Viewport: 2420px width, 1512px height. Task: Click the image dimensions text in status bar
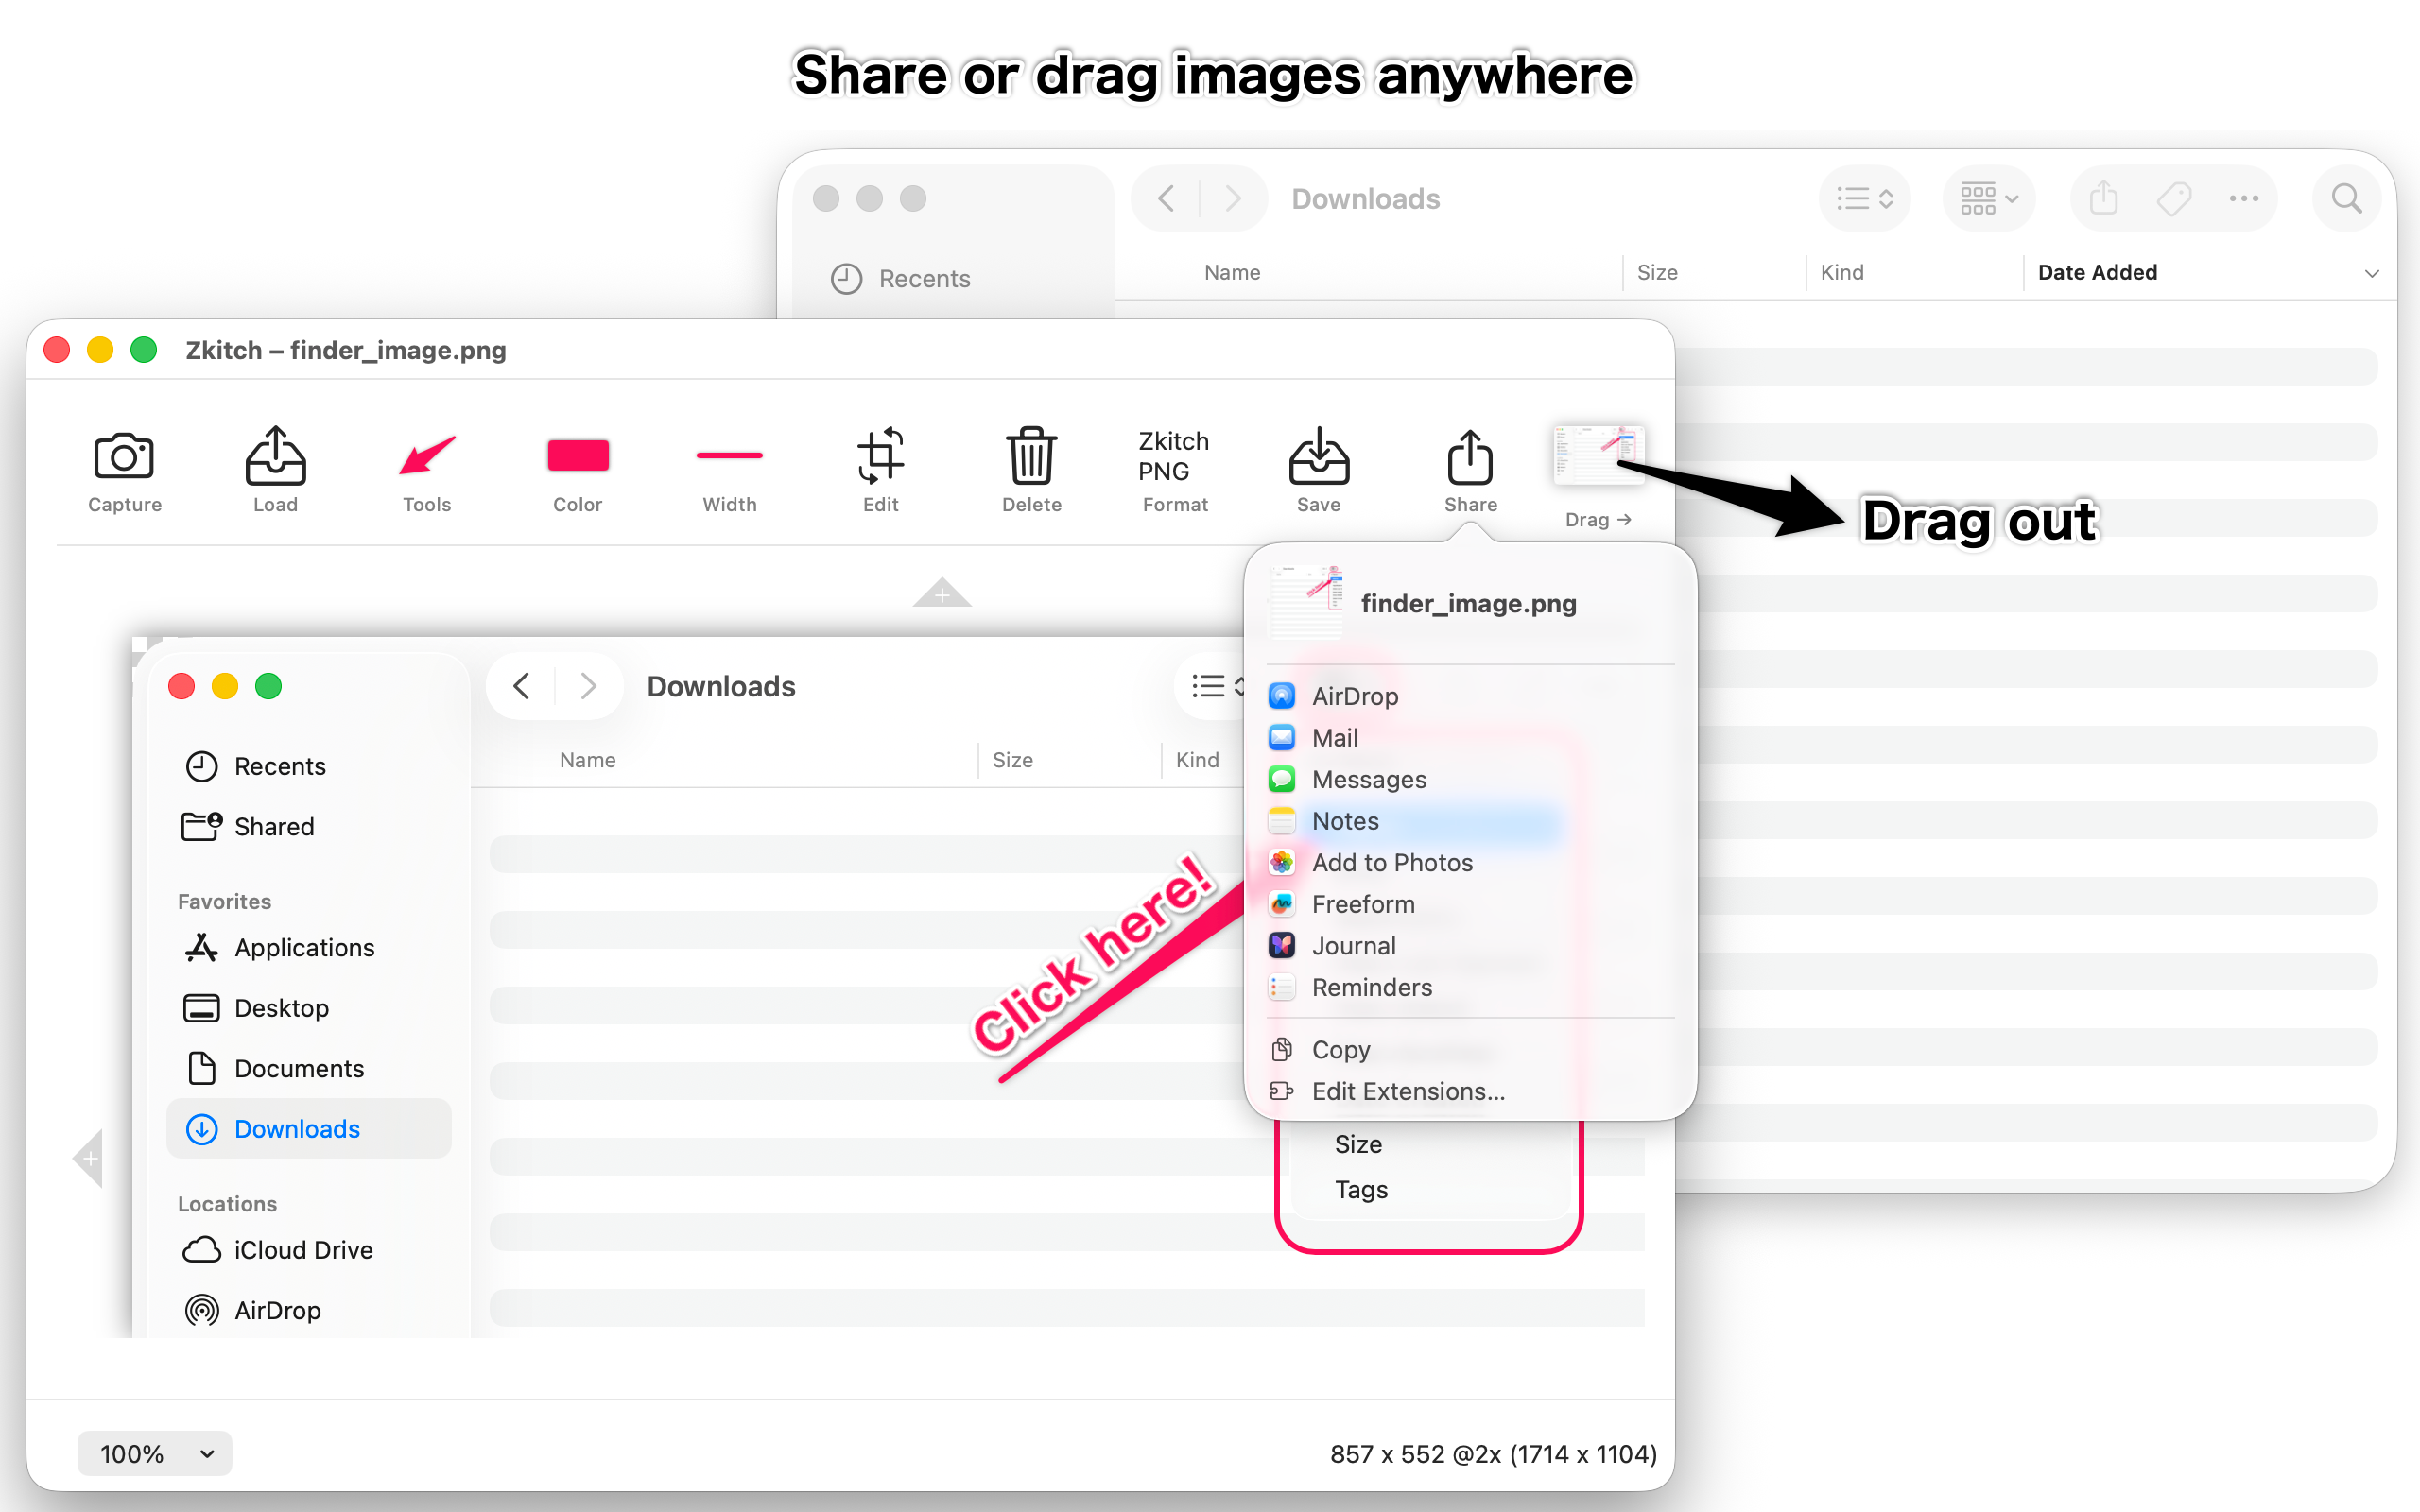[1493, 1454]
